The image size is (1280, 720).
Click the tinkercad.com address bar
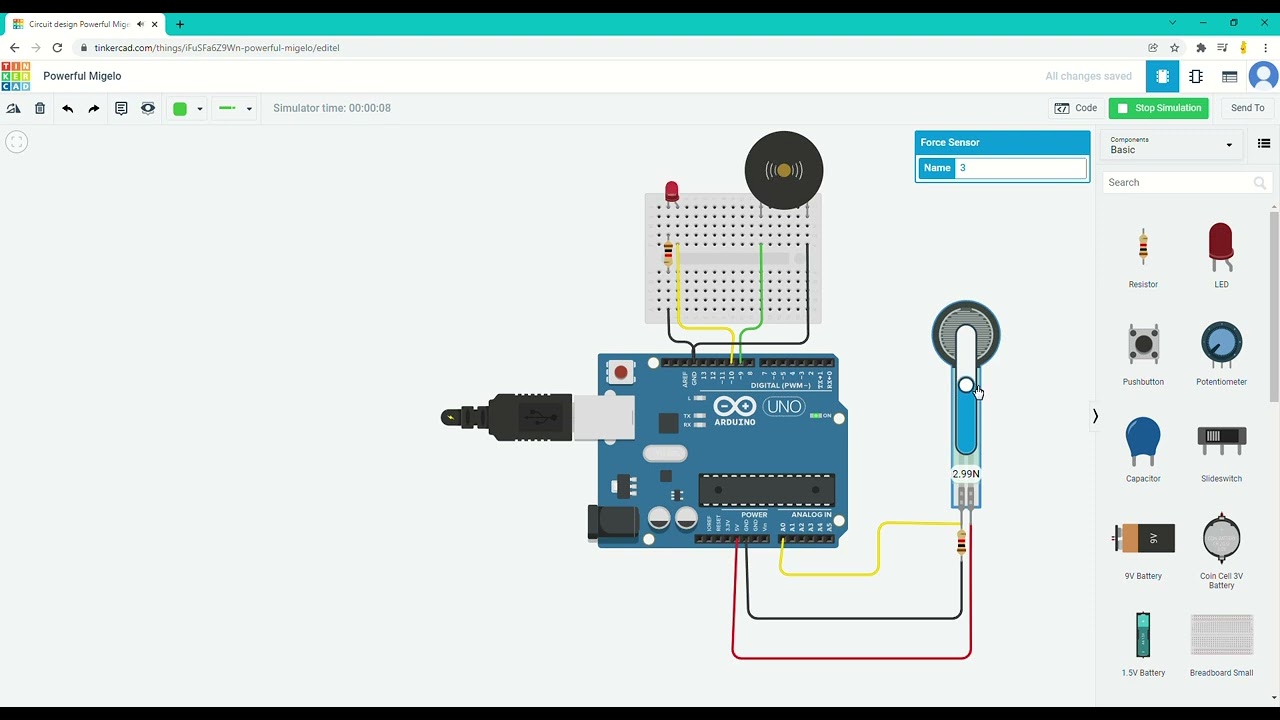(217, 48)
